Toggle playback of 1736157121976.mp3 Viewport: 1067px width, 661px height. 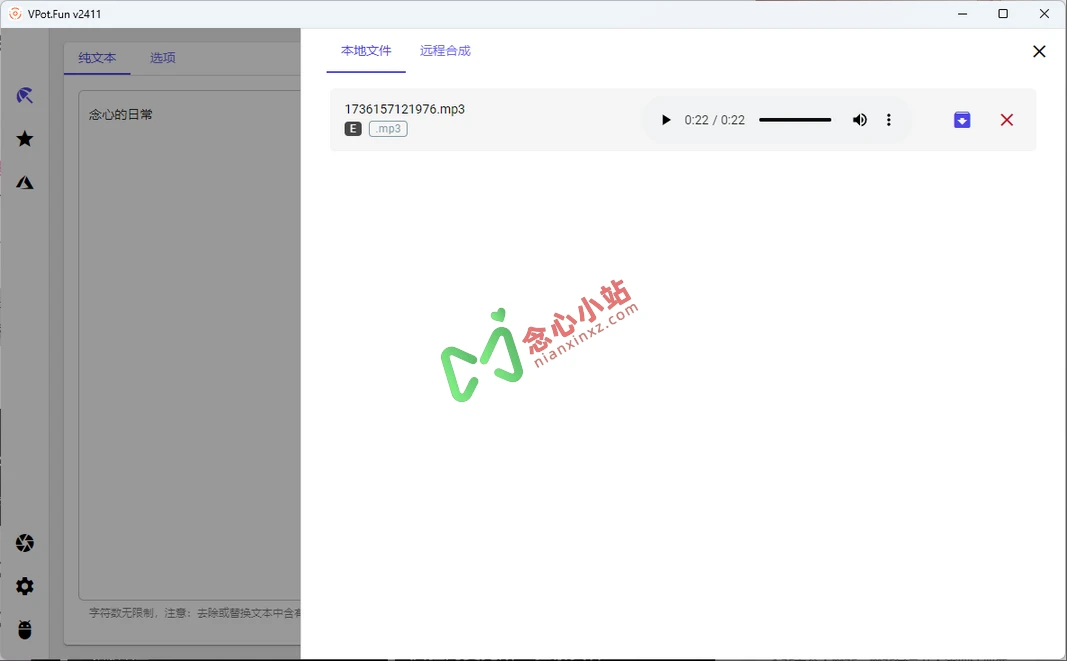point(666,119)
